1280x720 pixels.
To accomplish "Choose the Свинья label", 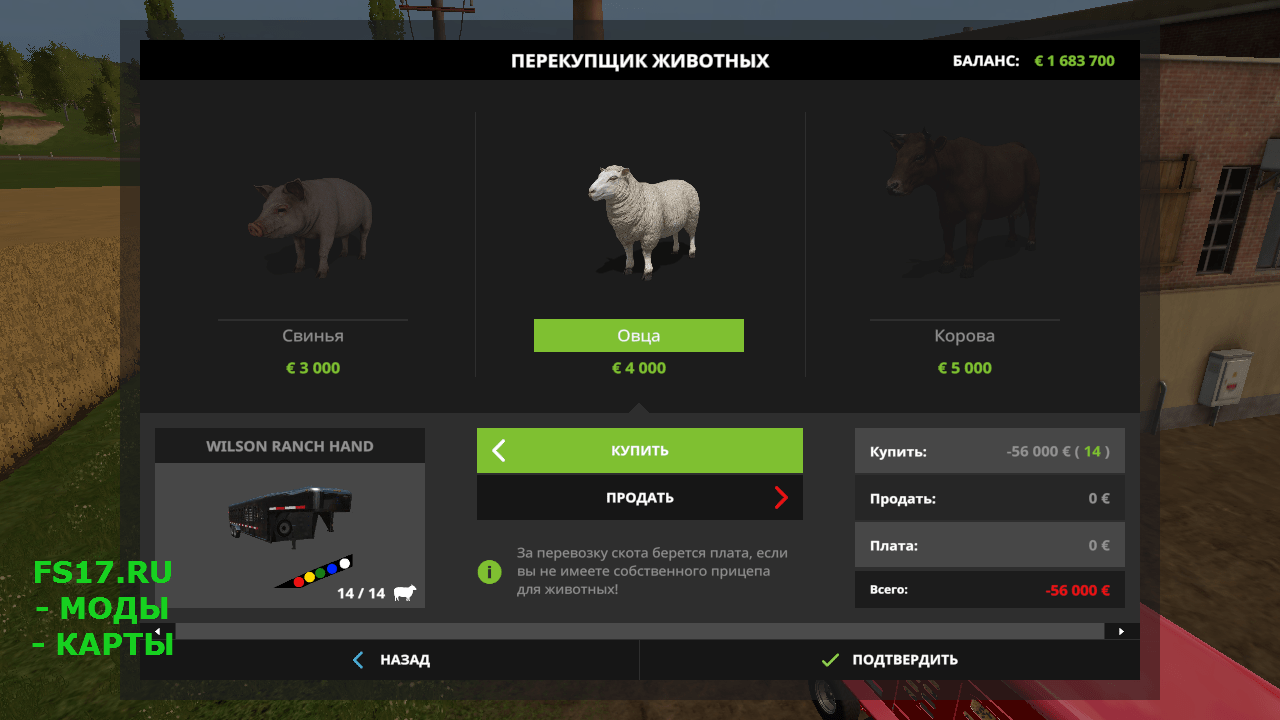I will tap(313, 336).
